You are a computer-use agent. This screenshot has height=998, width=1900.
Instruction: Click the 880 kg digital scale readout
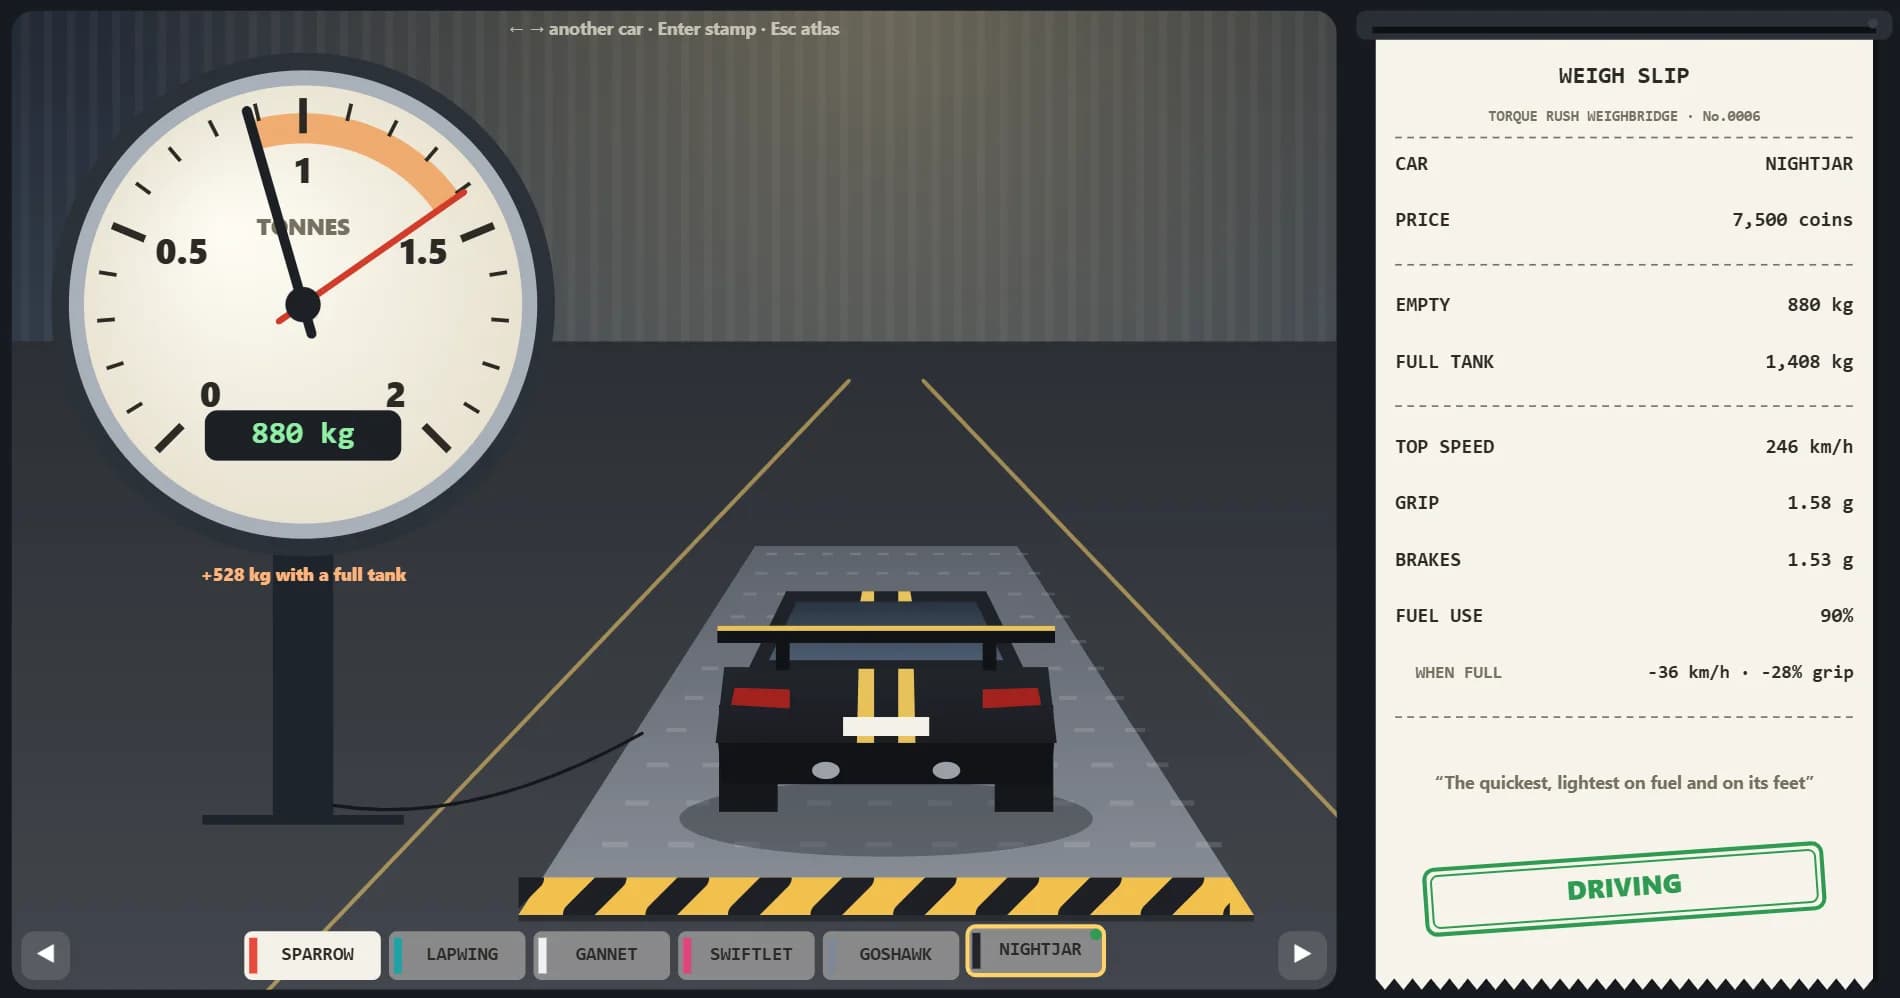pyautogui.click(x=303, y=435)
